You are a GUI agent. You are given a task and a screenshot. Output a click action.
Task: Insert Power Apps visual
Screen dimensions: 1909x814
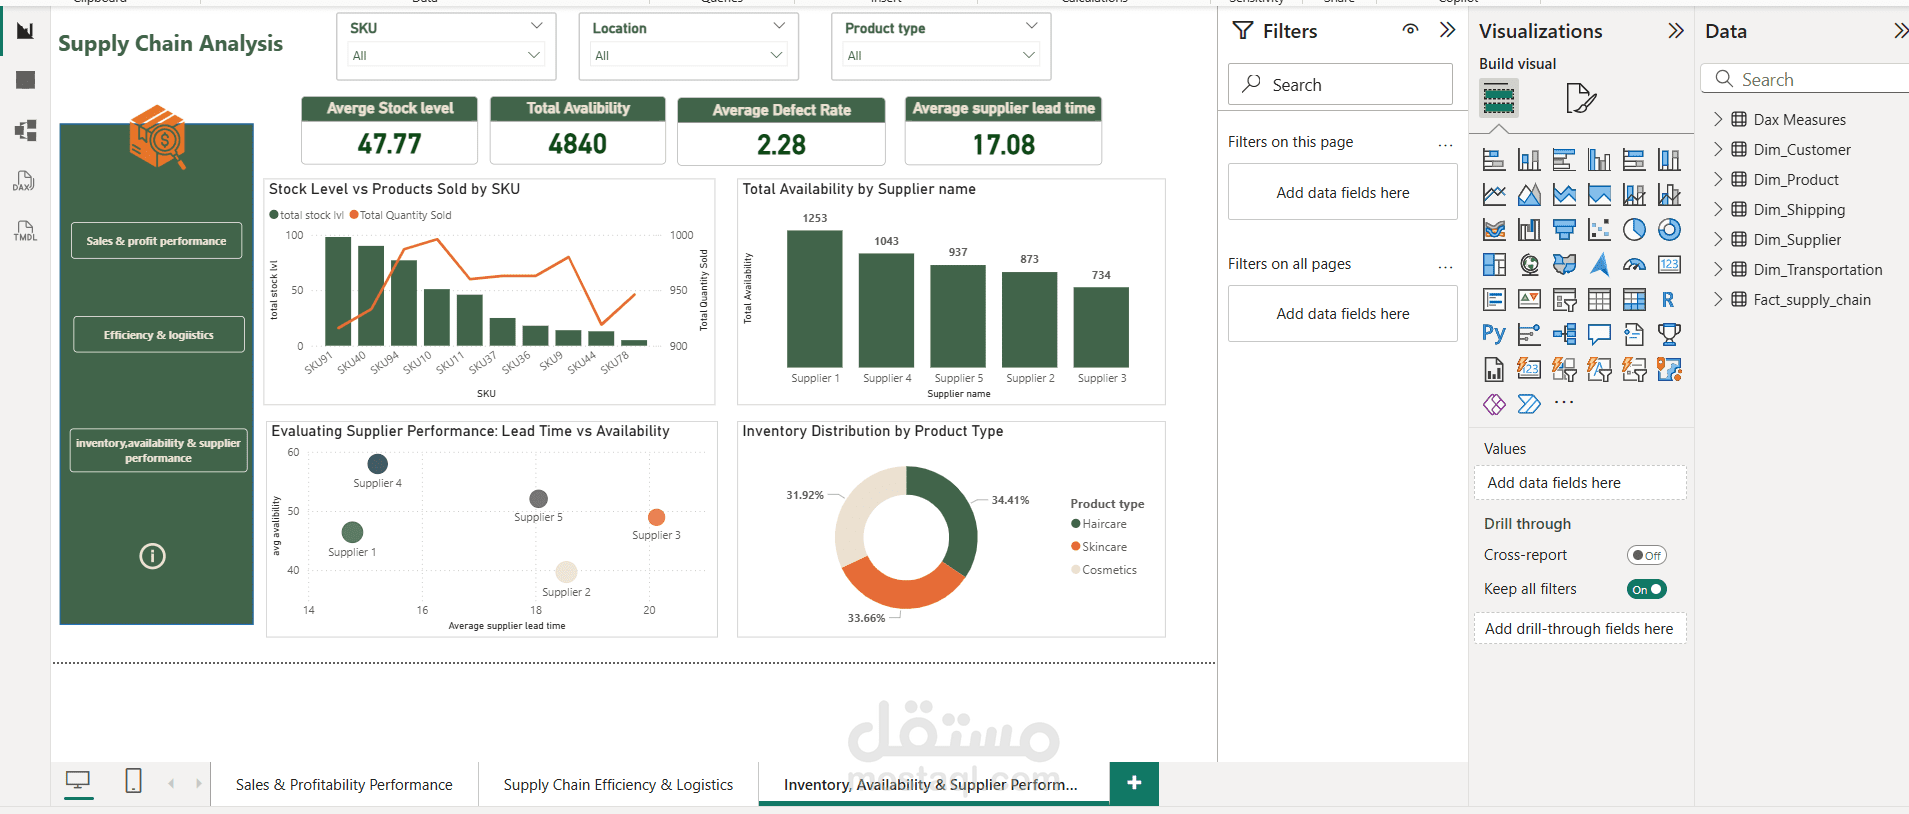(x=1494, y=404)
